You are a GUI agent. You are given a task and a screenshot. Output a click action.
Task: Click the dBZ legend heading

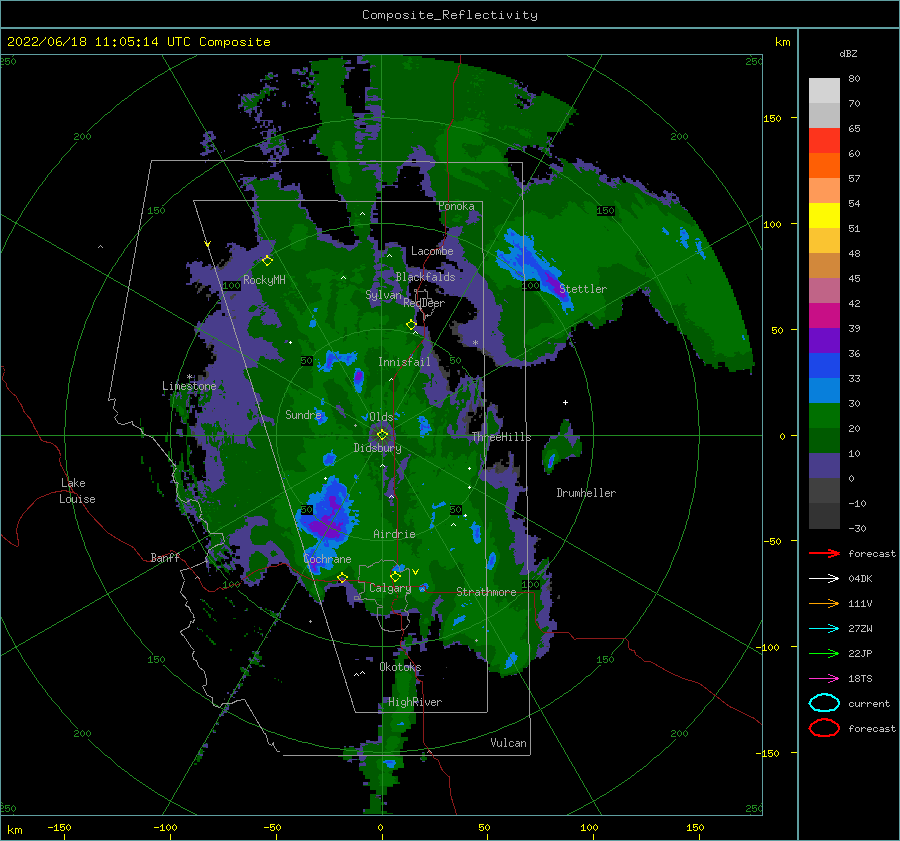[848, 53]
